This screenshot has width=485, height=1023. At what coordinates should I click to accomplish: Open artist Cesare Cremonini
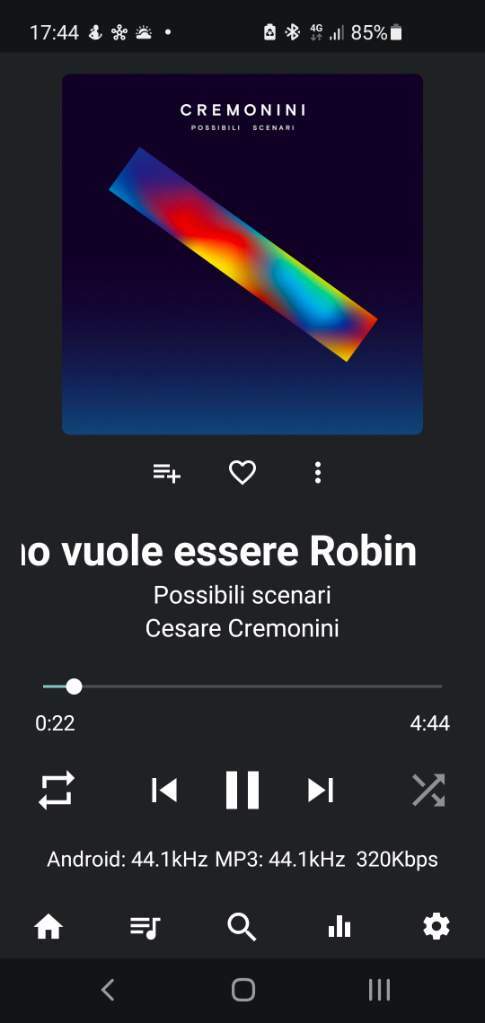242,629
